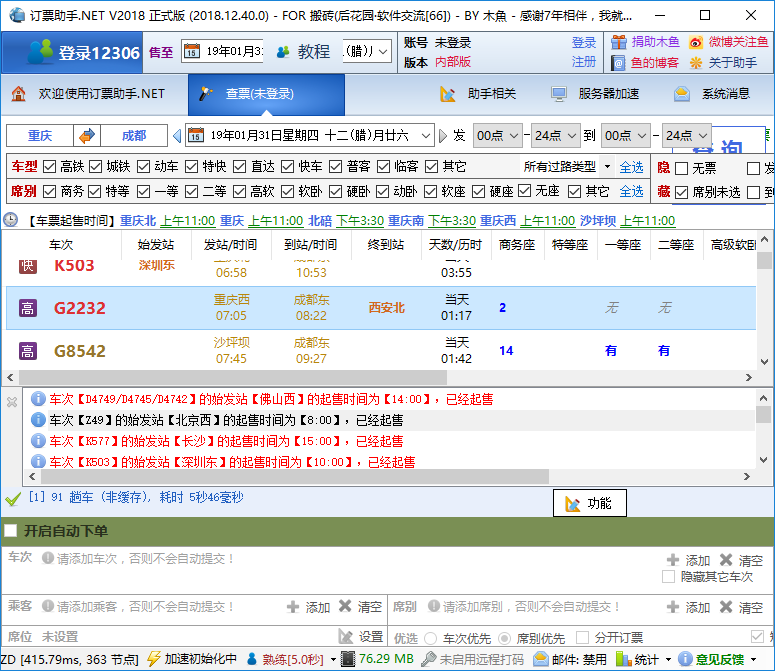The image size is (775, 671).
Task: Check 隐藏其它车次 option
Action: 668,577
